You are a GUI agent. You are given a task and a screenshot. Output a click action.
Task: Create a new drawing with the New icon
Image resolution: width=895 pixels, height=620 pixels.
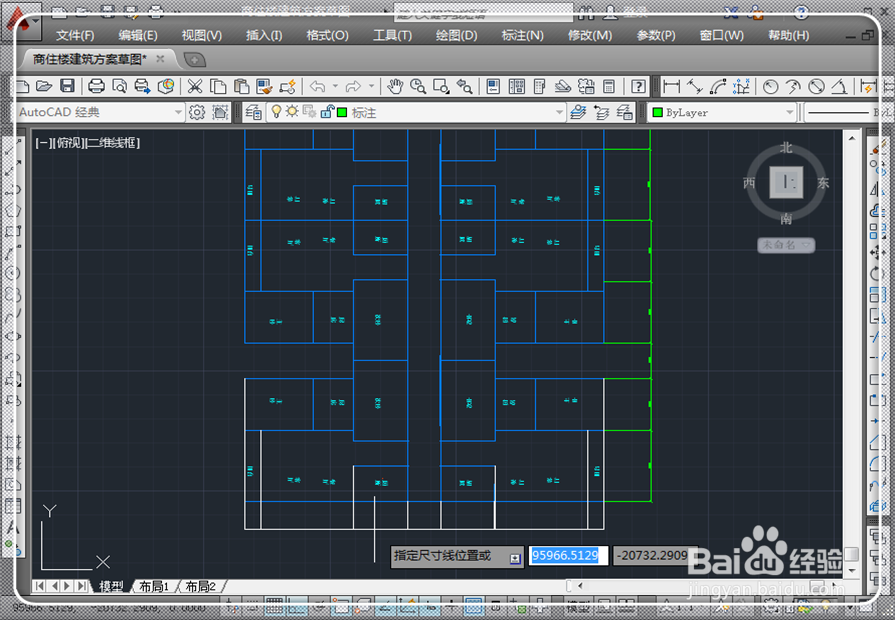pyautogui.click(x=22, y=87)
